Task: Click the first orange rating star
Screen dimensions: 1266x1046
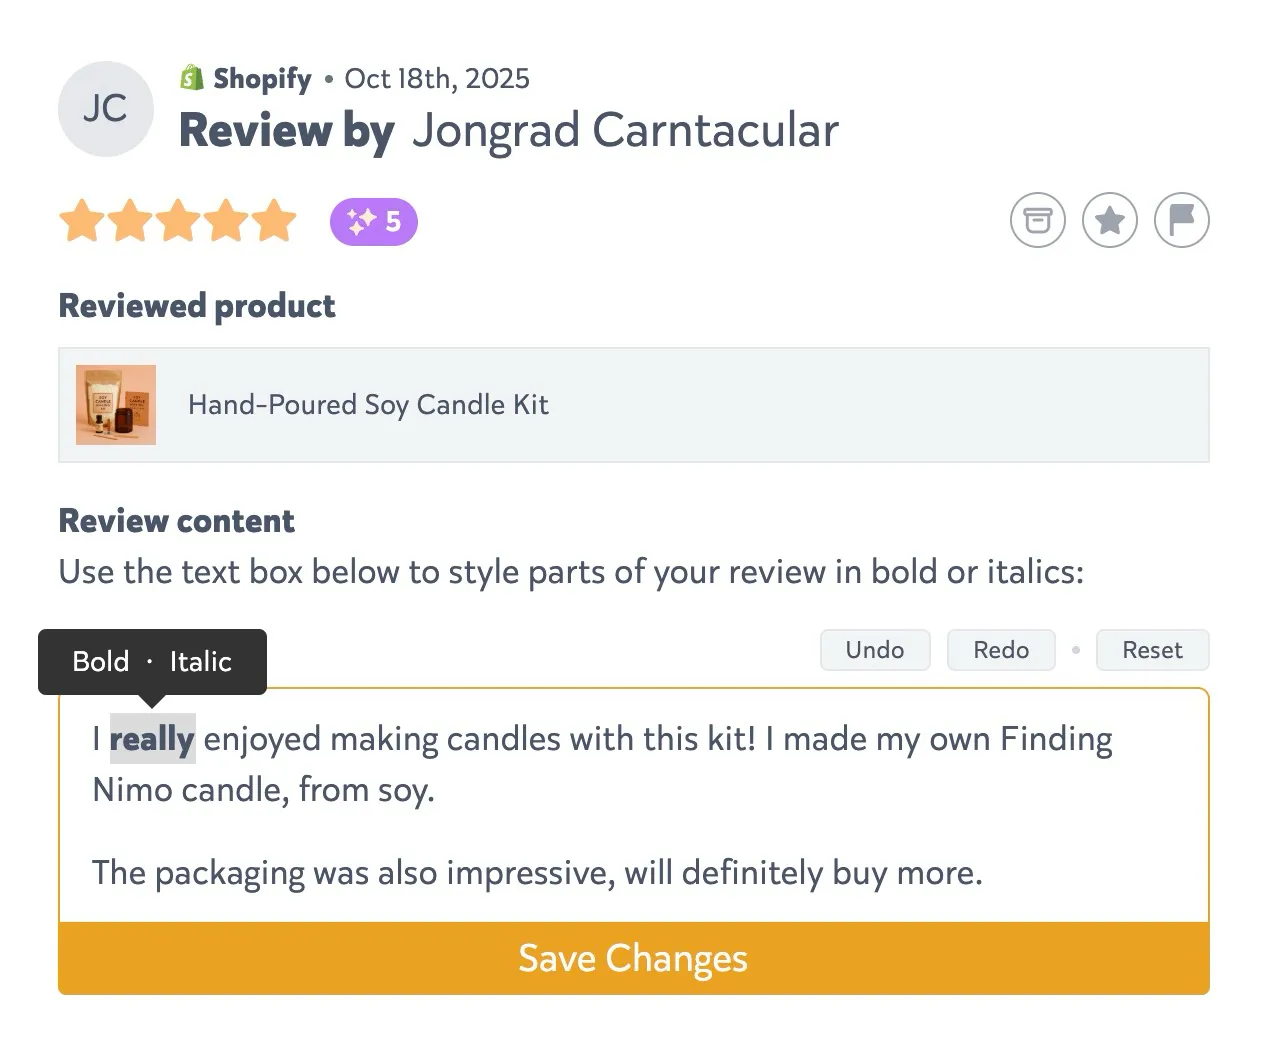Action: (x=83, y=221)
